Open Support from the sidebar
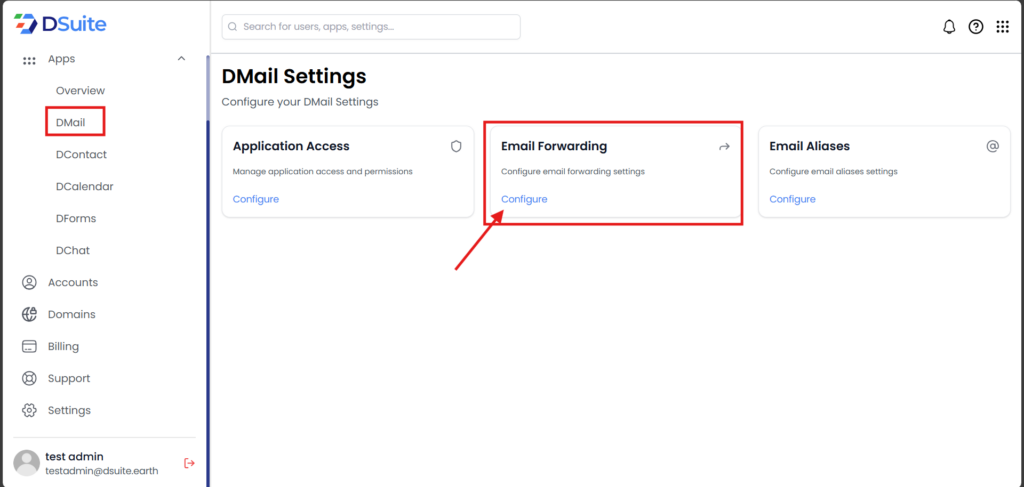The image size is (1024, 487). [68, 378]
